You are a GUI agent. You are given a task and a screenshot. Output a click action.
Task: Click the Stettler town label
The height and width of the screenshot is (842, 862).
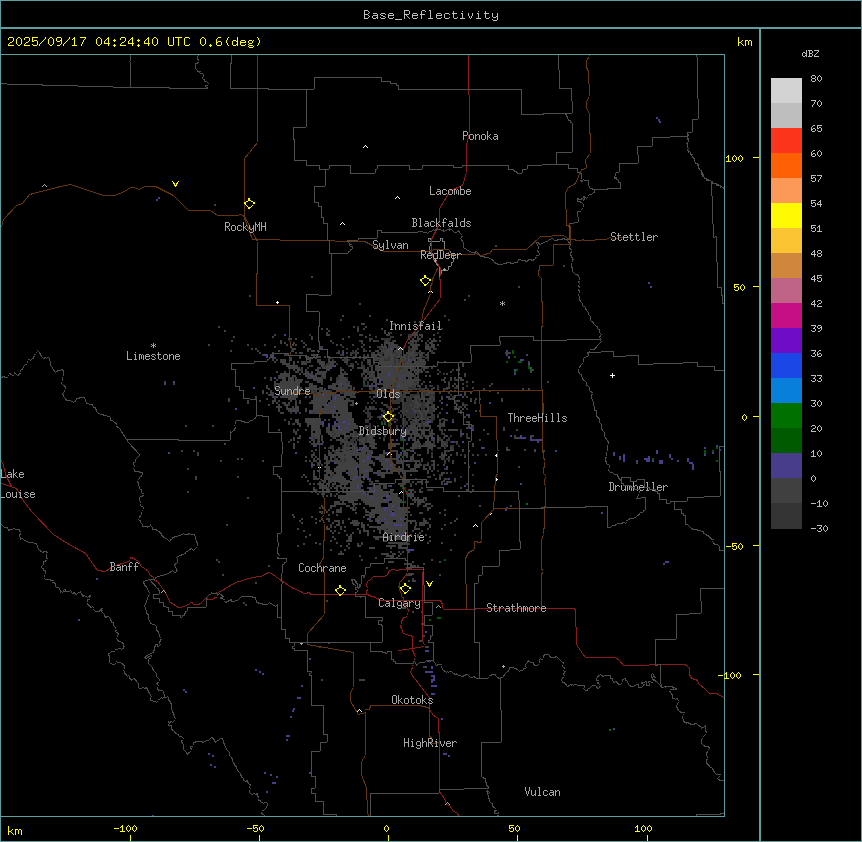634,237
